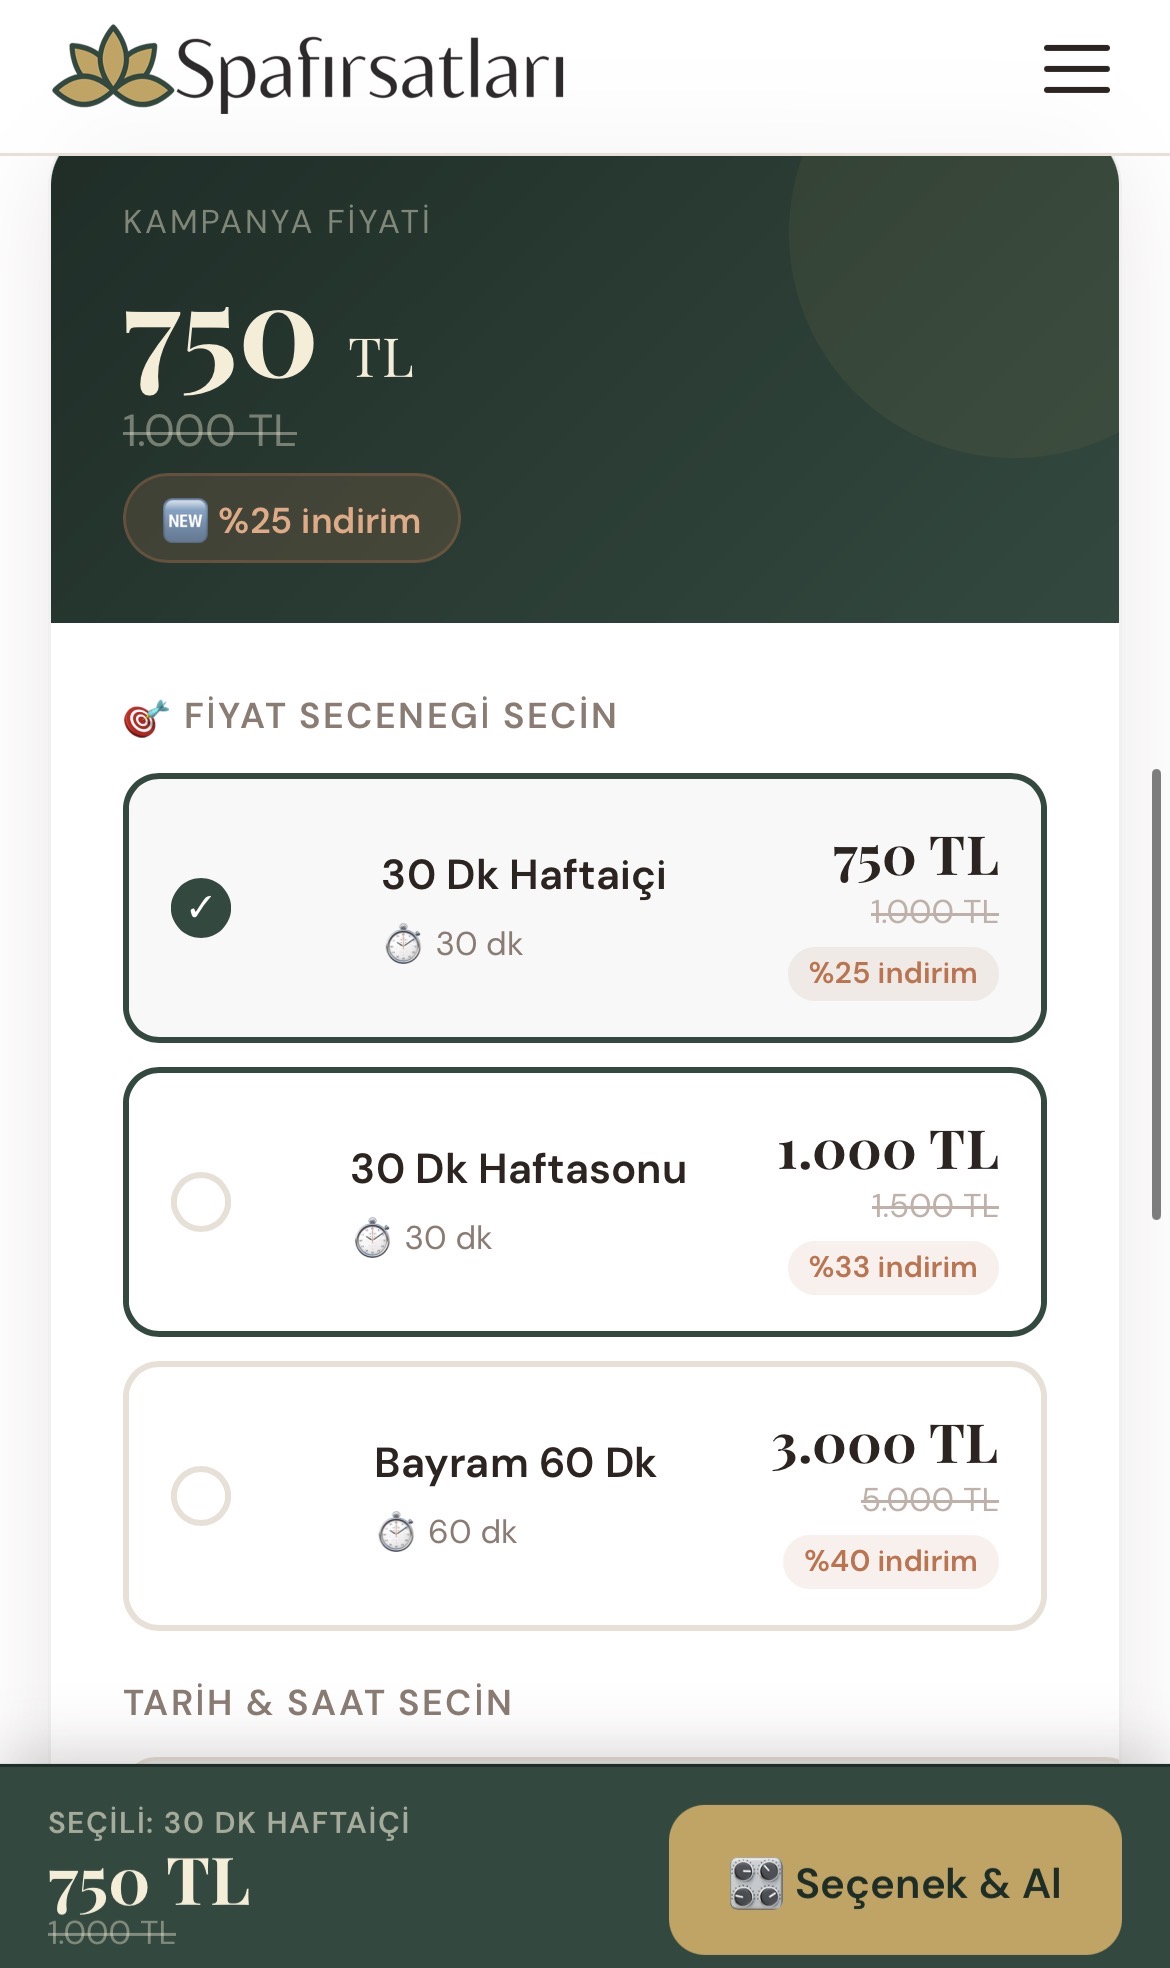Click the Spafırsatları lotus logo

(x=112, y=66)
